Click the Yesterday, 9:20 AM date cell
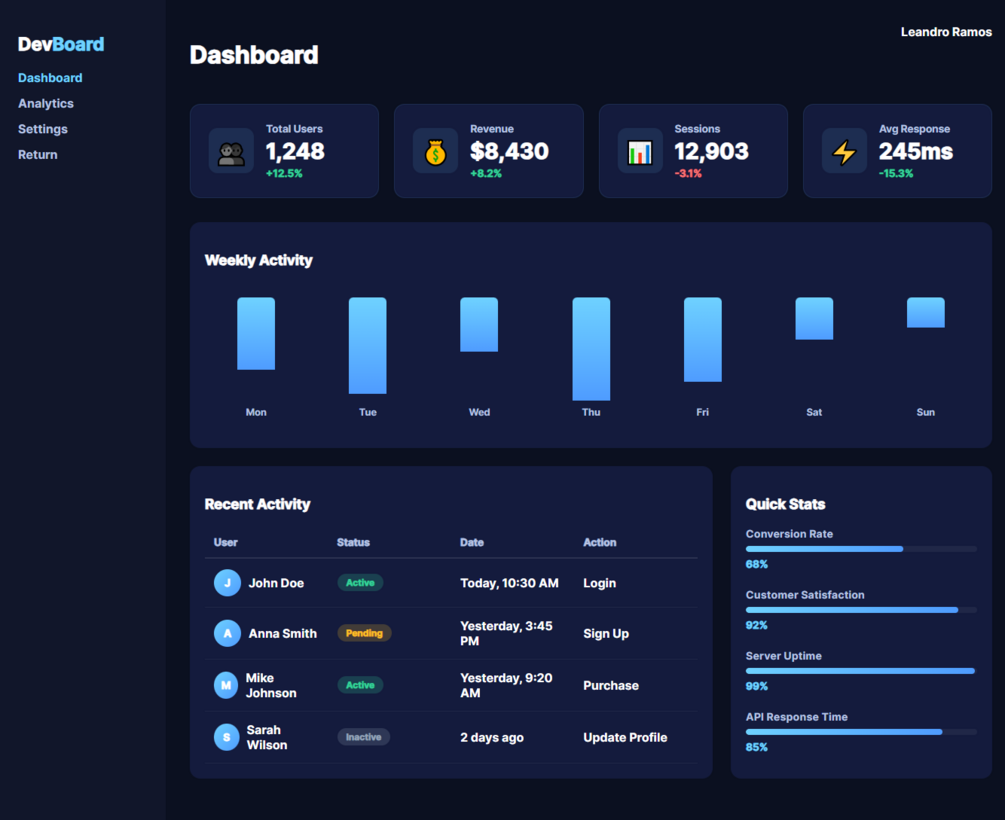 click(x=506, y=685)
